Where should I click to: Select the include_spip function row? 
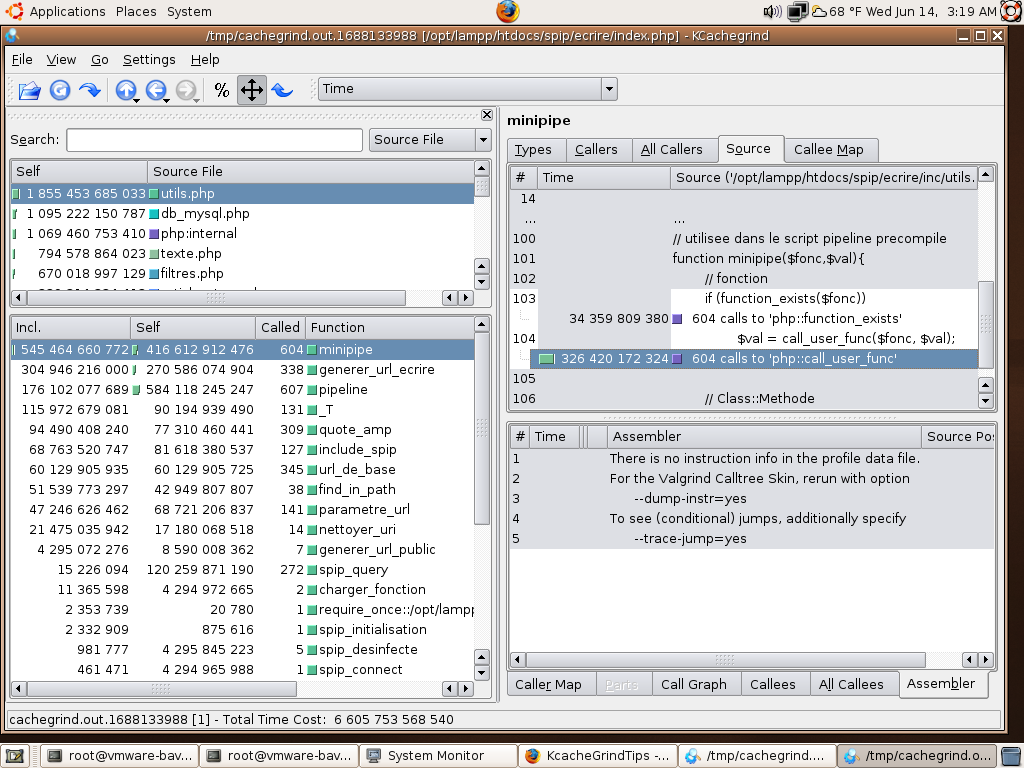pyautogui.click(x=242, y=450)
